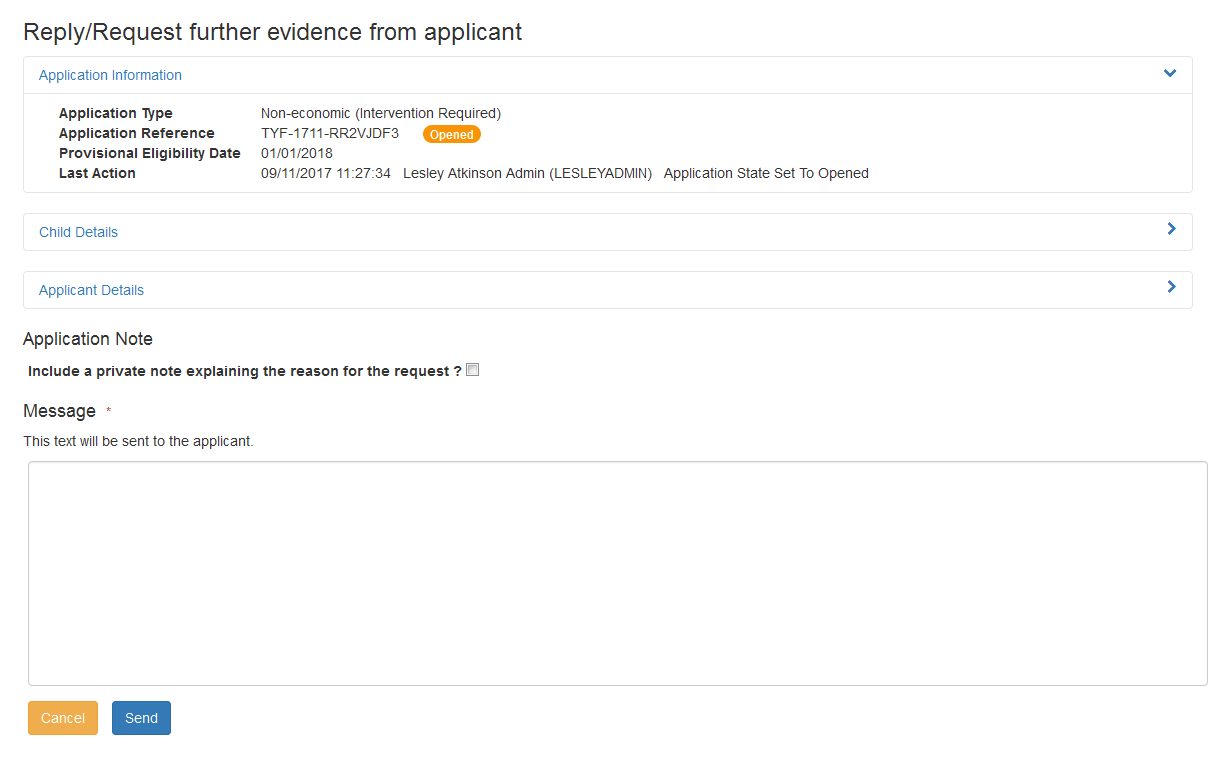The width and height of the screenshot is (1214, 770).
Task: Collapse the Application Information chevron
Action: coord(1170,74)
